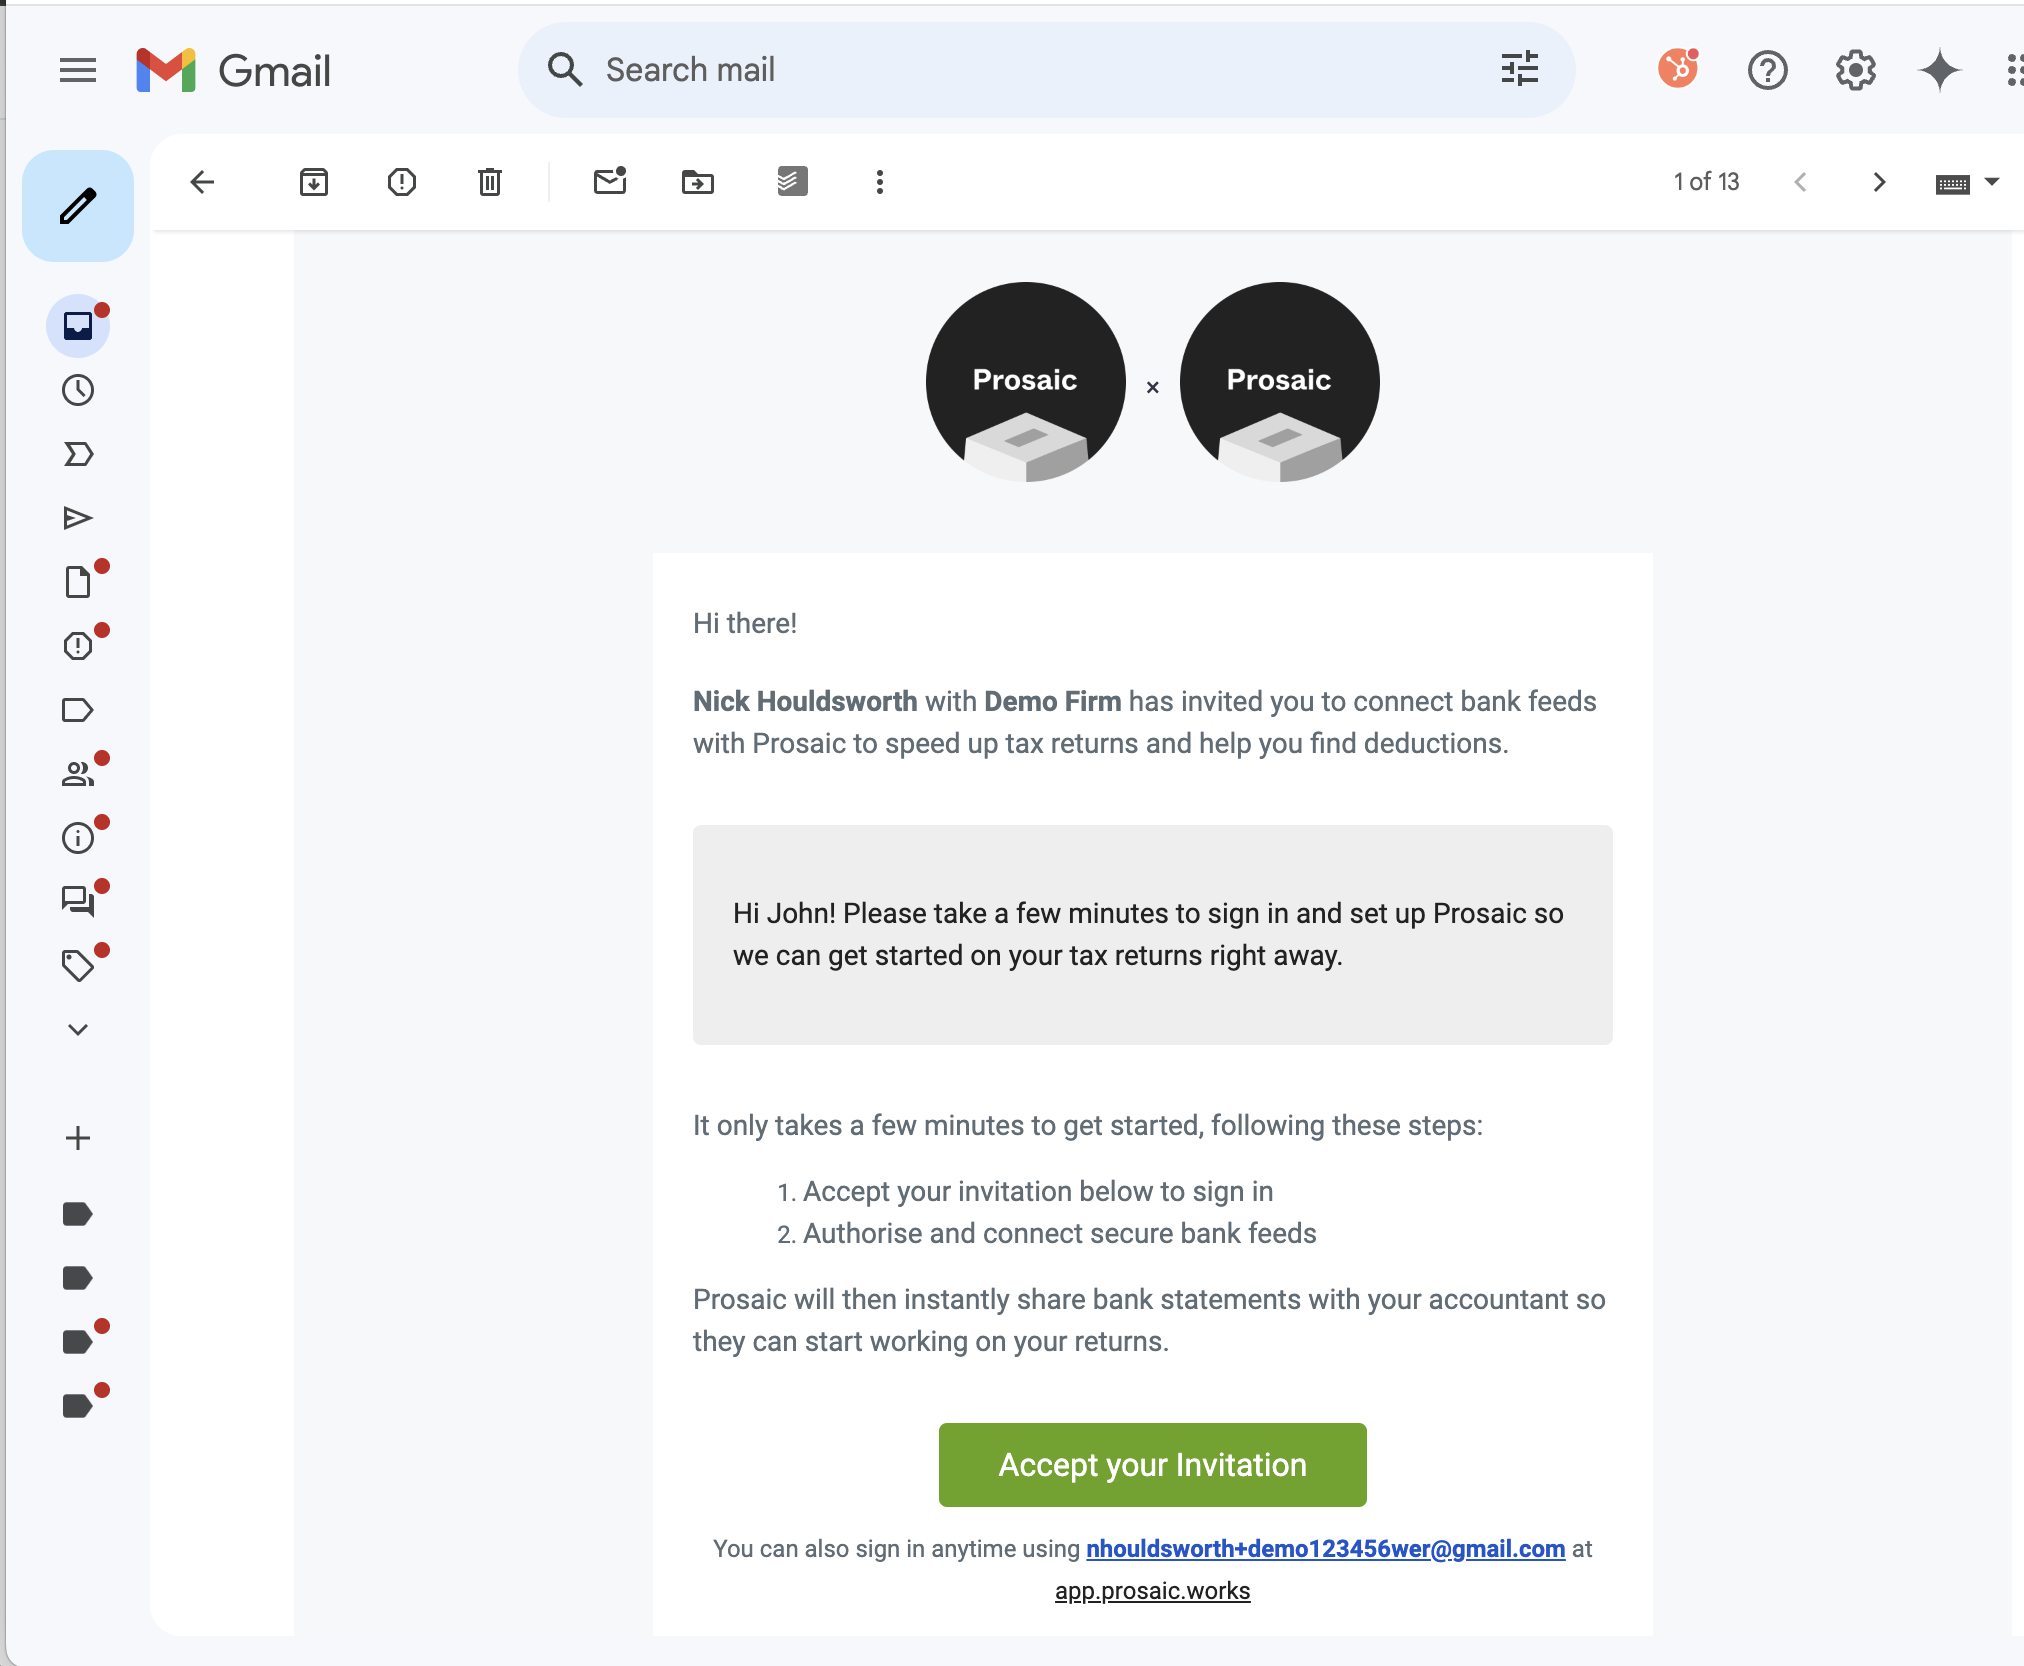Viewport: 2024px width, 1666px height.
Task: Mark the email as unread
Action: coord(610,182)
